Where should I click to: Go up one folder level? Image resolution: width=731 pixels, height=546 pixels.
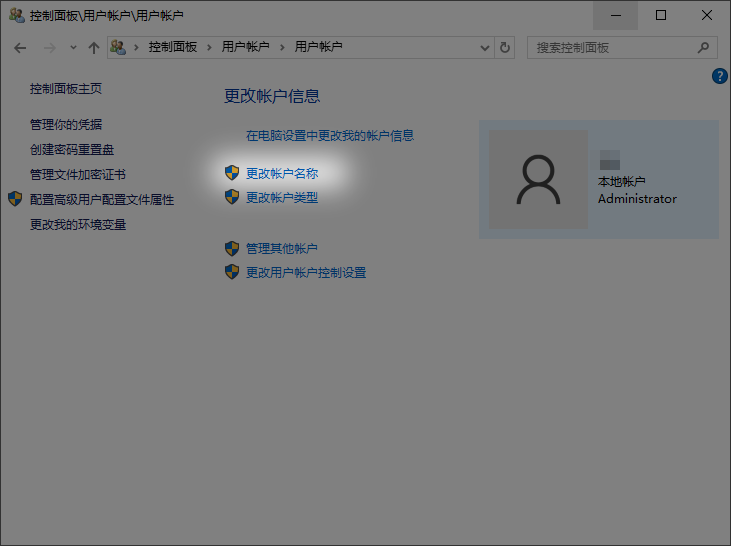pyautogui.click(x=94, y=48)
